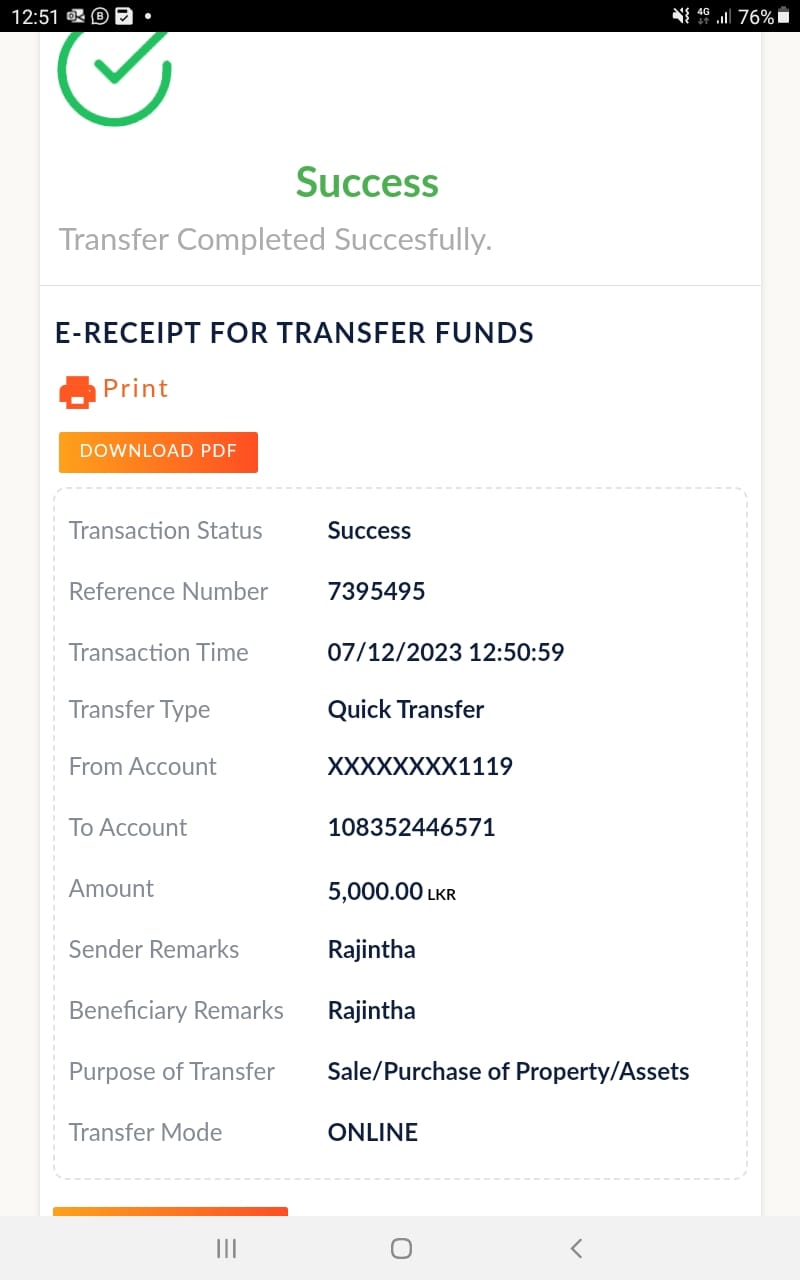Click the Print link text
This screenshot has height=1280, width=800.
pyautogui.click(x=136, y=389)
